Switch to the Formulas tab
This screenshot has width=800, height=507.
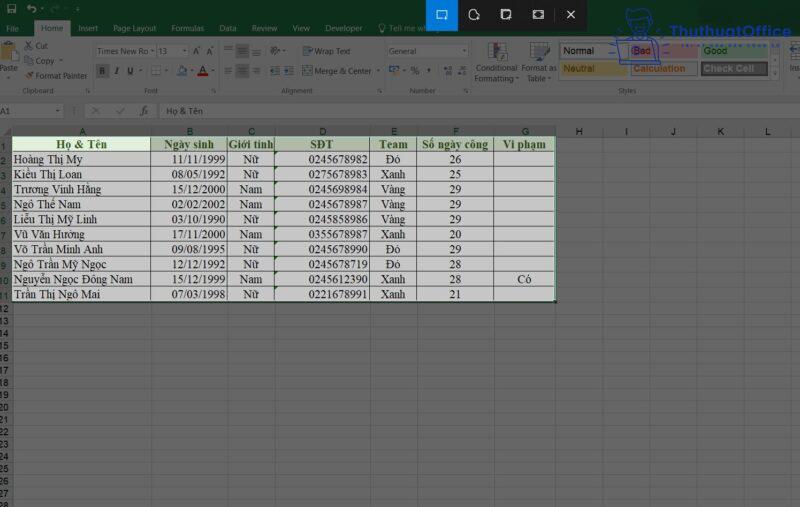(187, 28)
